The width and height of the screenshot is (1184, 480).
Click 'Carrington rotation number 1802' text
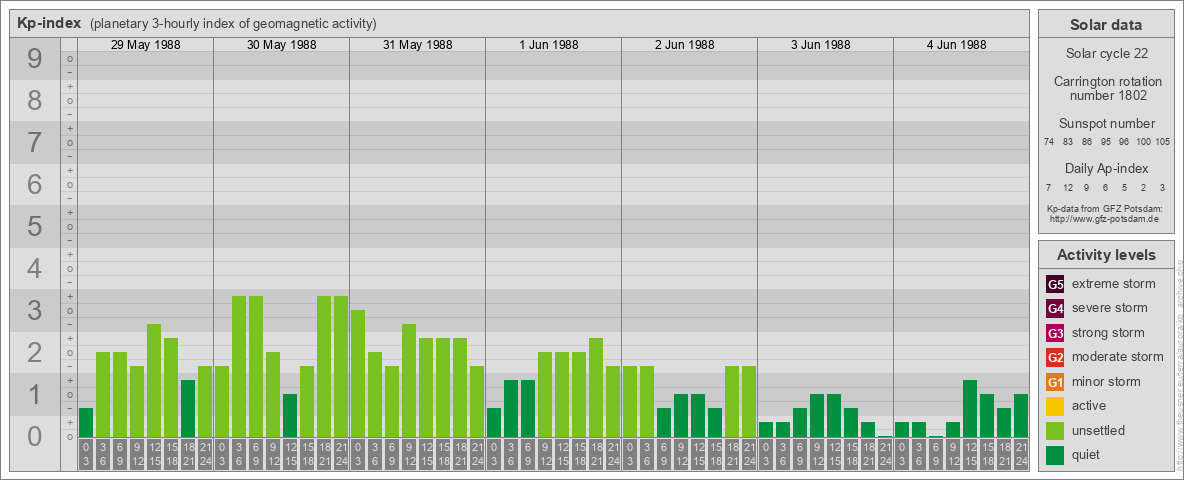click(1108, 88)
